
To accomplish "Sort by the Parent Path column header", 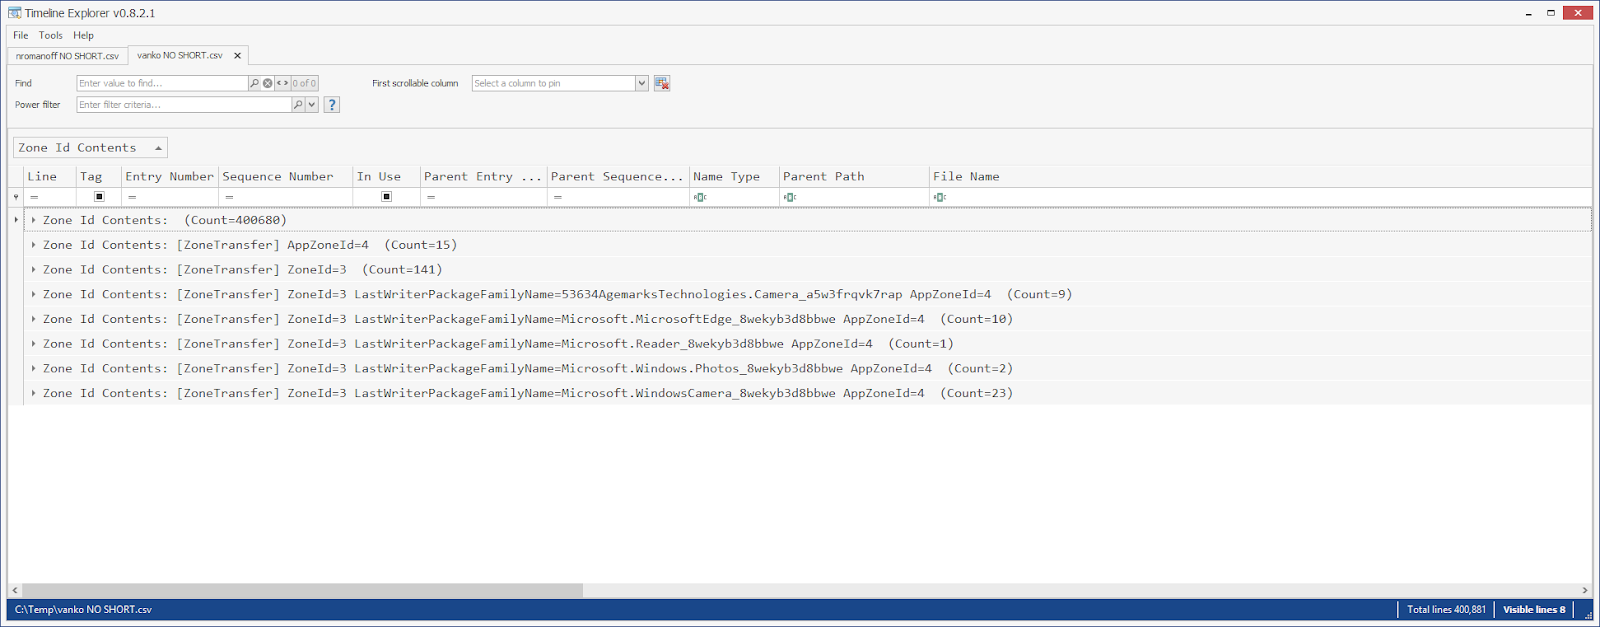I will (854, 176).
